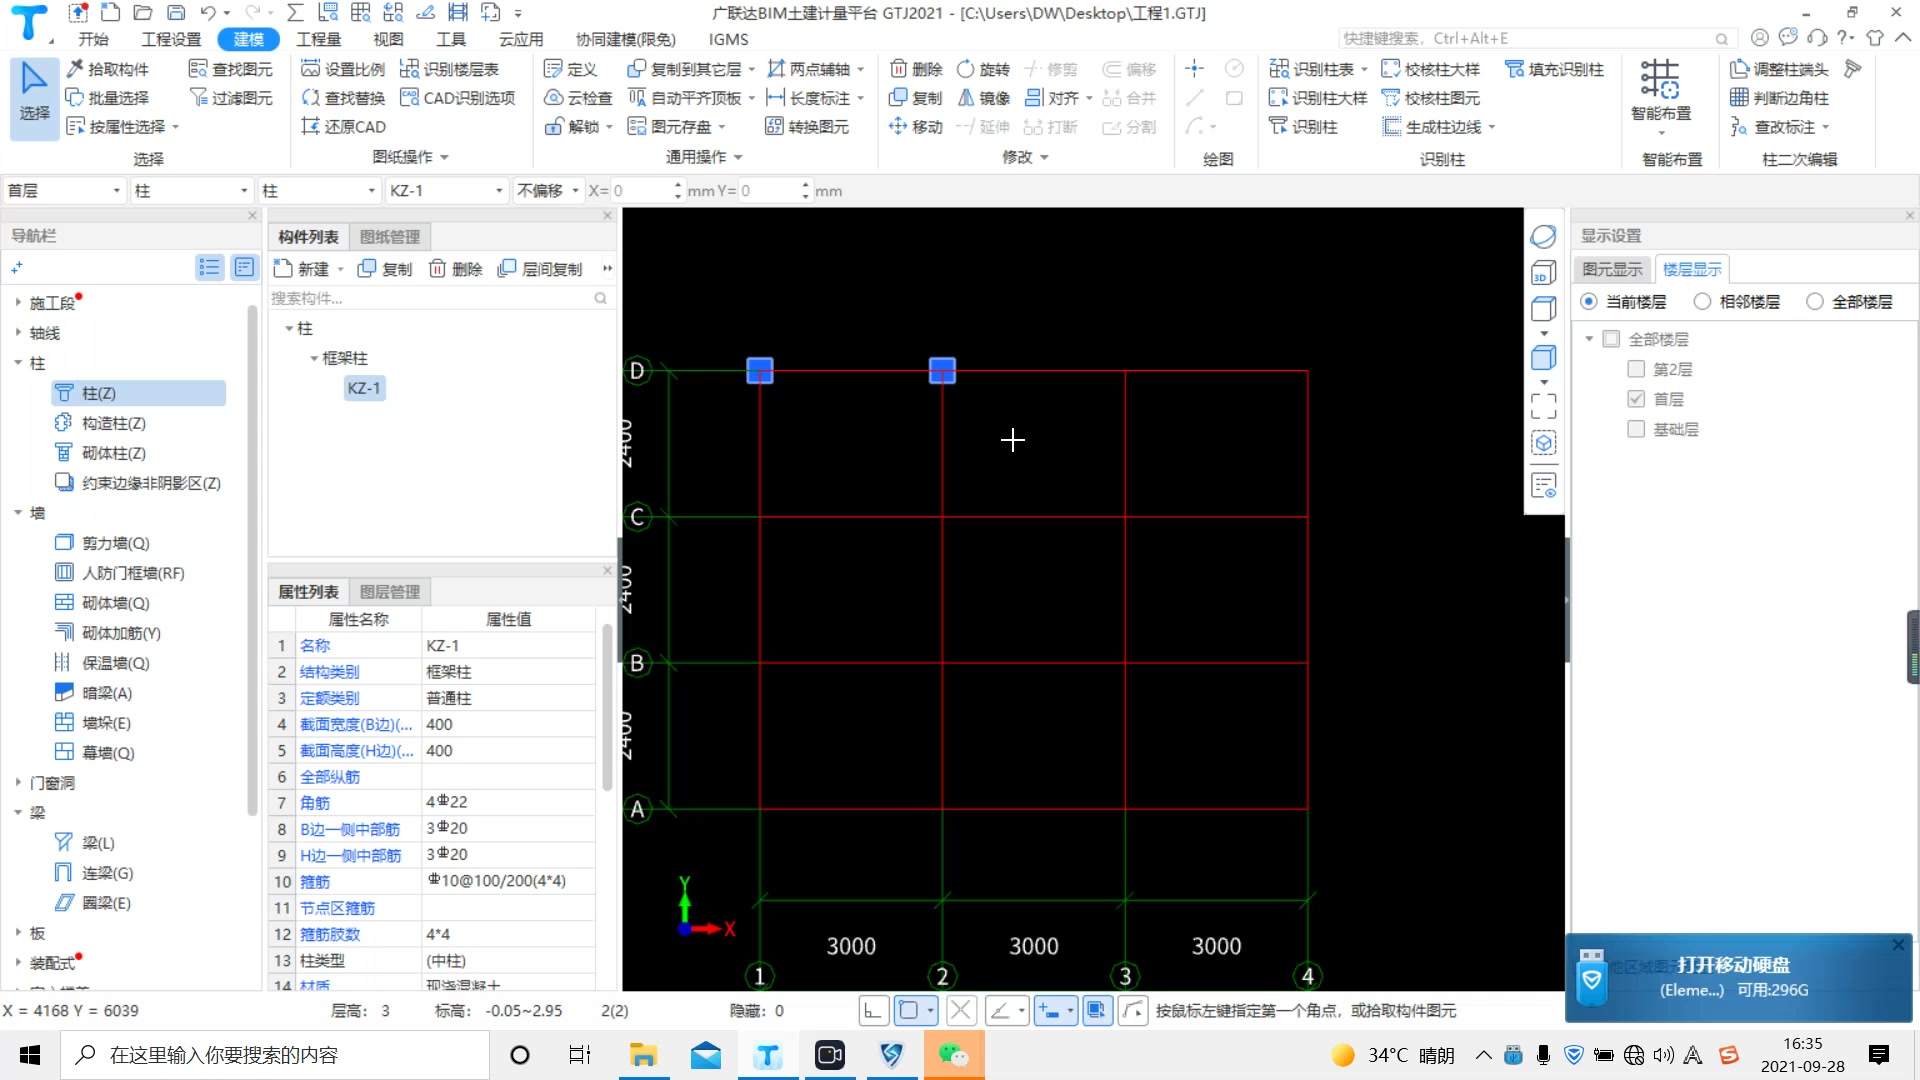Open the KZ-1 component dropdown
The image size is (1920, 1080).
click(x=499, y=190)
